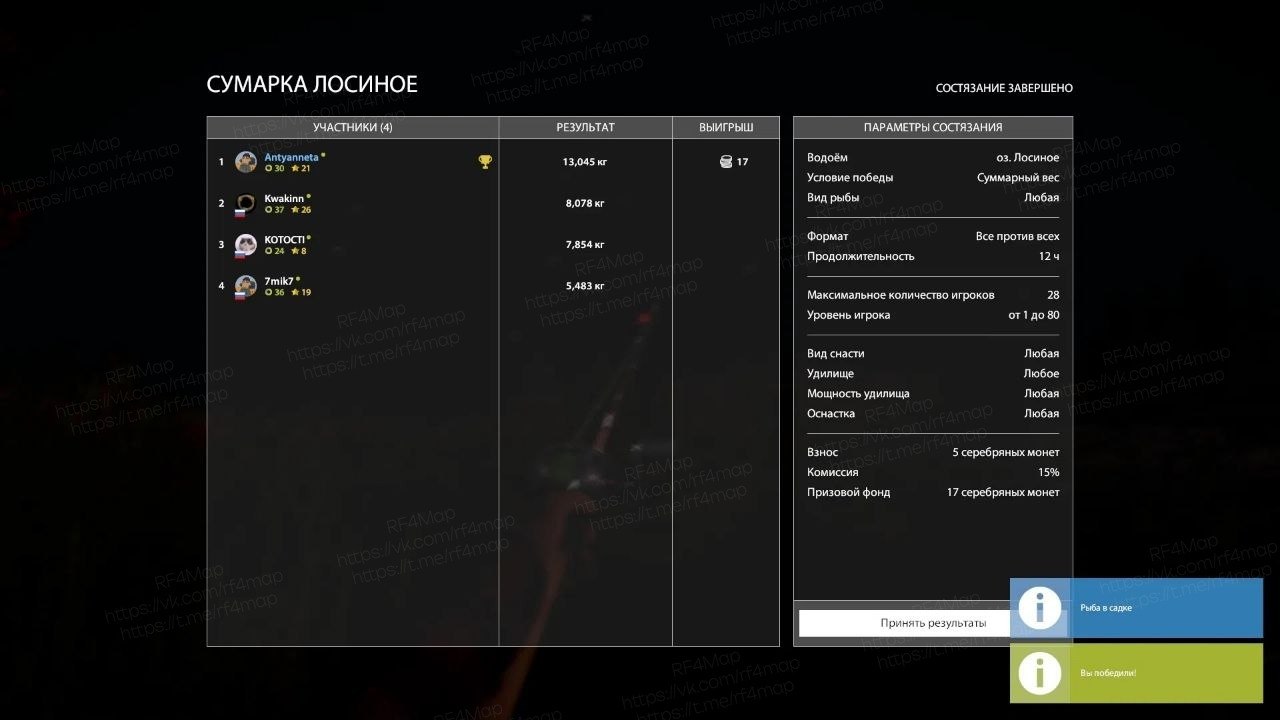Click the '12 ч' duration value
This screenshot has height=720, width=1280.
(1049, 257)
